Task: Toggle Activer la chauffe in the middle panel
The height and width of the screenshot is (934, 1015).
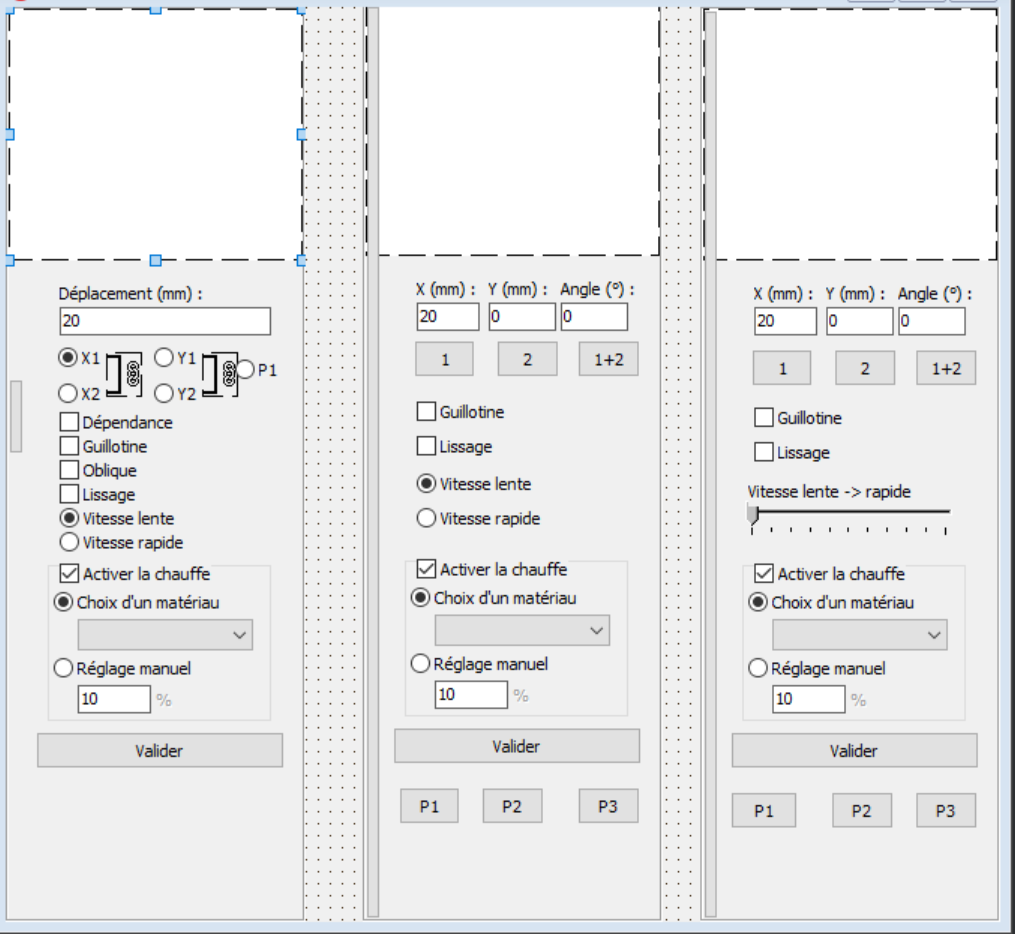Action: (x=427, y=570)
